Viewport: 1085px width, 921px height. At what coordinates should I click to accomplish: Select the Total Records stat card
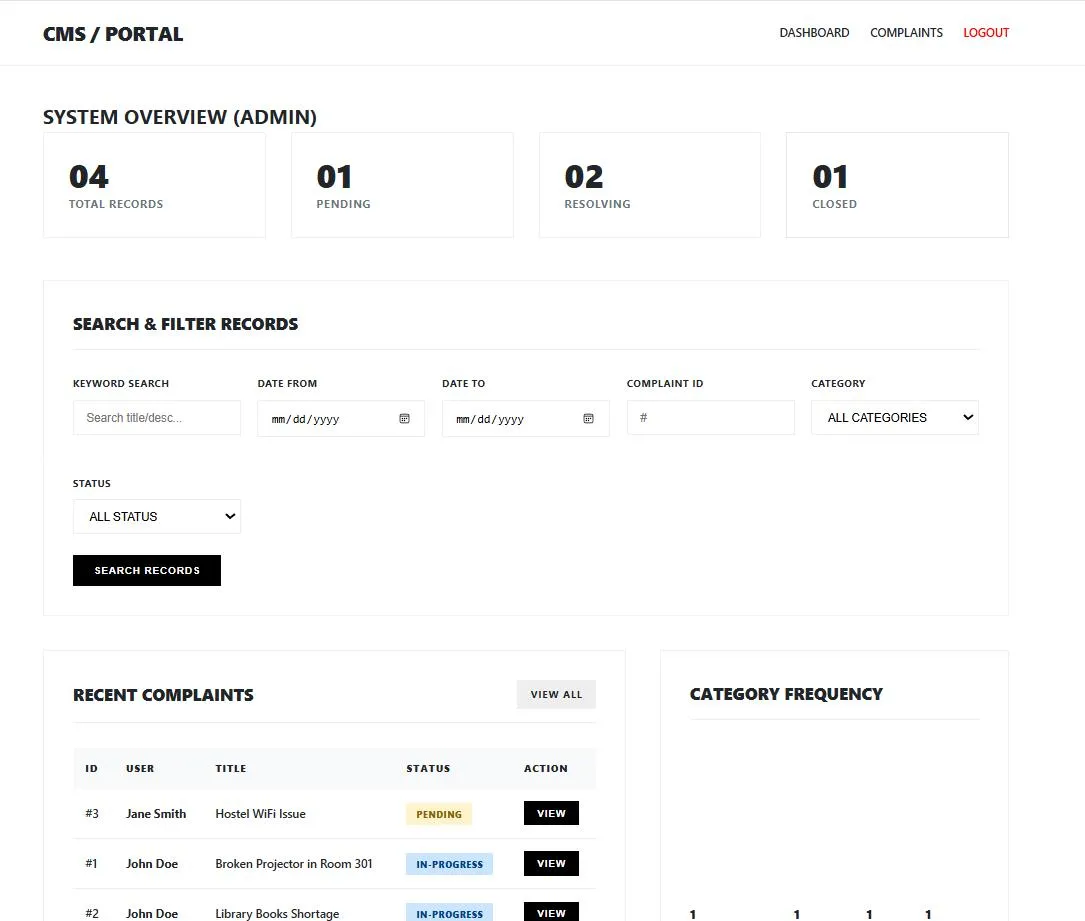point(154,186)
